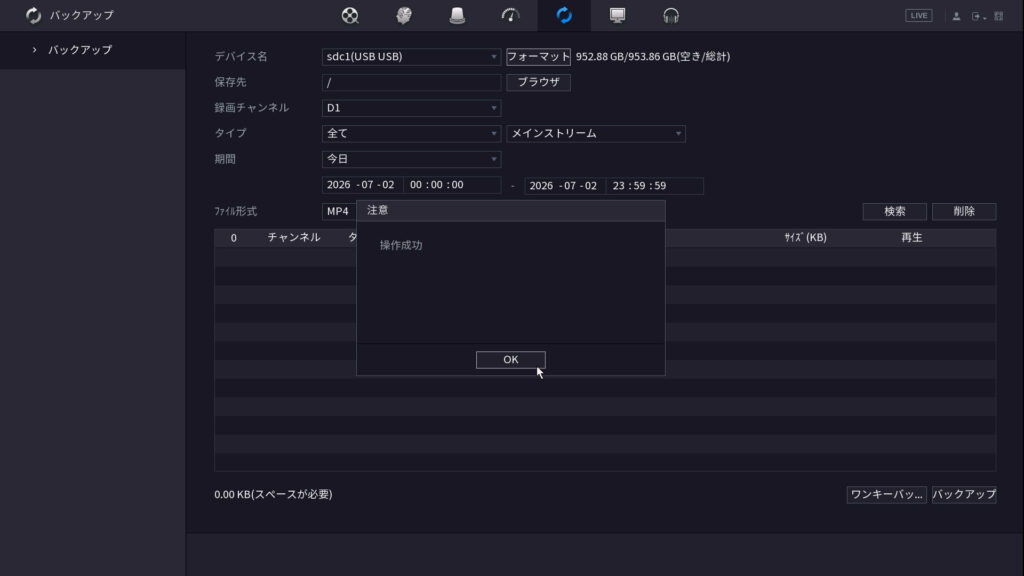Click the 再生 column header
Image resolution: width=1024 pixels, height=576 pixels.
coord(912,238)
